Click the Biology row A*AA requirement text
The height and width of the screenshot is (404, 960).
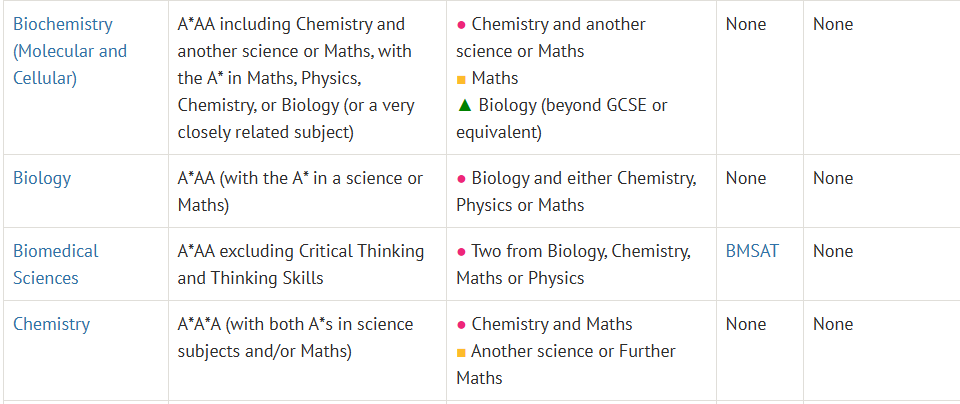pos(300,192)
